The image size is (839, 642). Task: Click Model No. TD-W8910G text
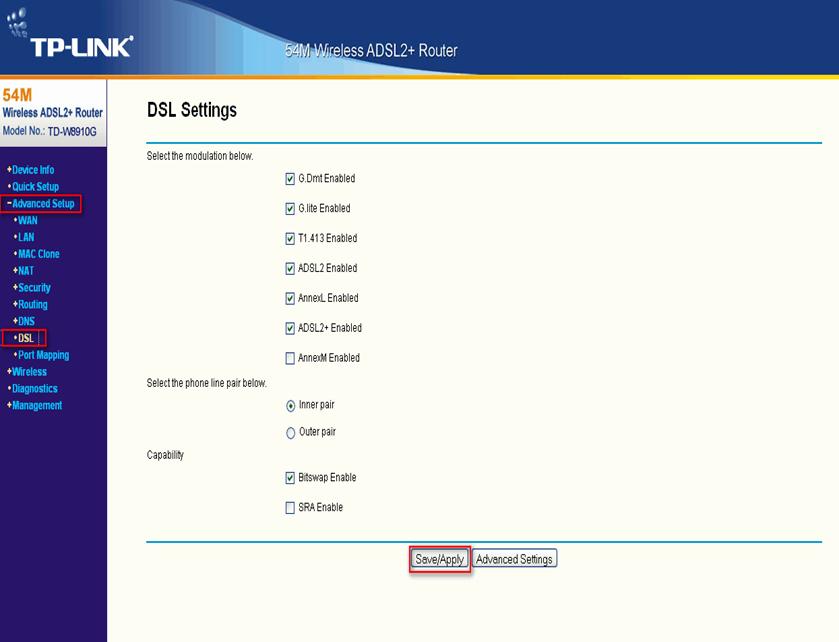49,131
